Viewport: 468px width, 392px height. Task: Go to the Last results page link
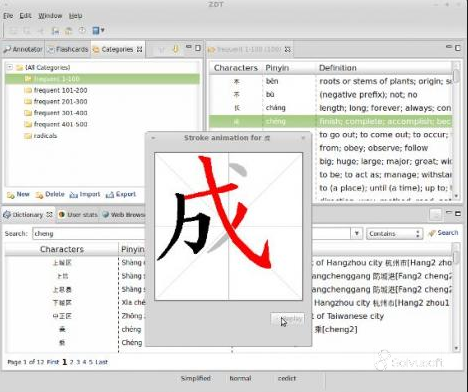point(101,362)
